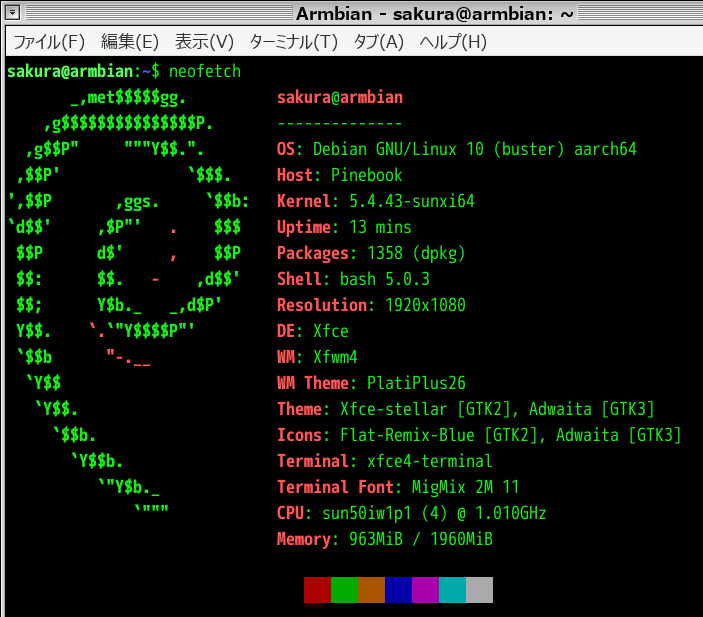
Task: Click the orange-brown color block
Action: pos(371,590)
